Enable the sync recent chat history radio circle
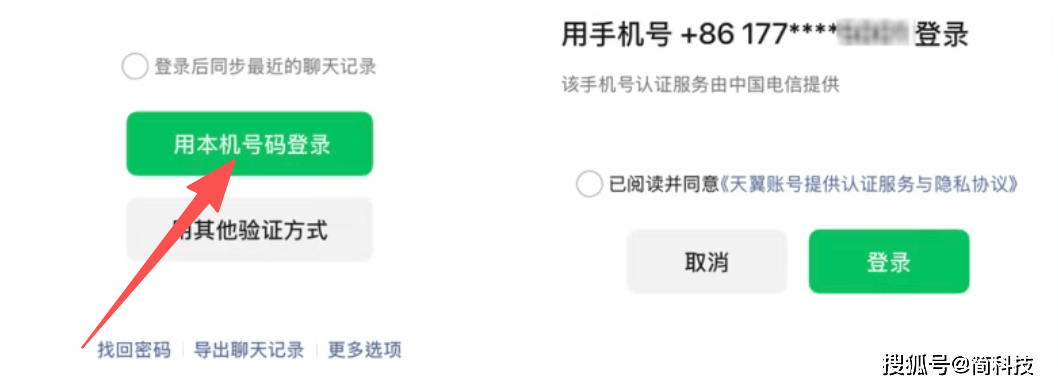 coord(134,67)
